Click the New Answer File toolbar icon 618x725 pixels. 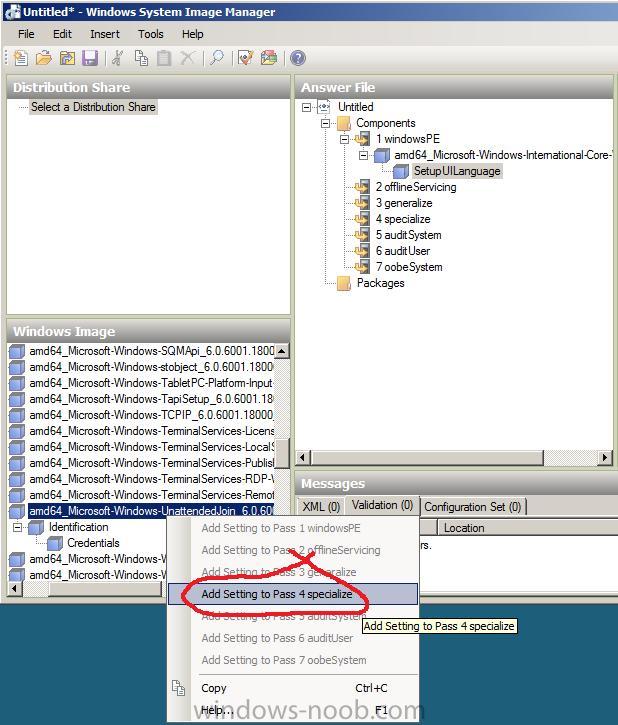pyautogui.click(x=20, y=58)
